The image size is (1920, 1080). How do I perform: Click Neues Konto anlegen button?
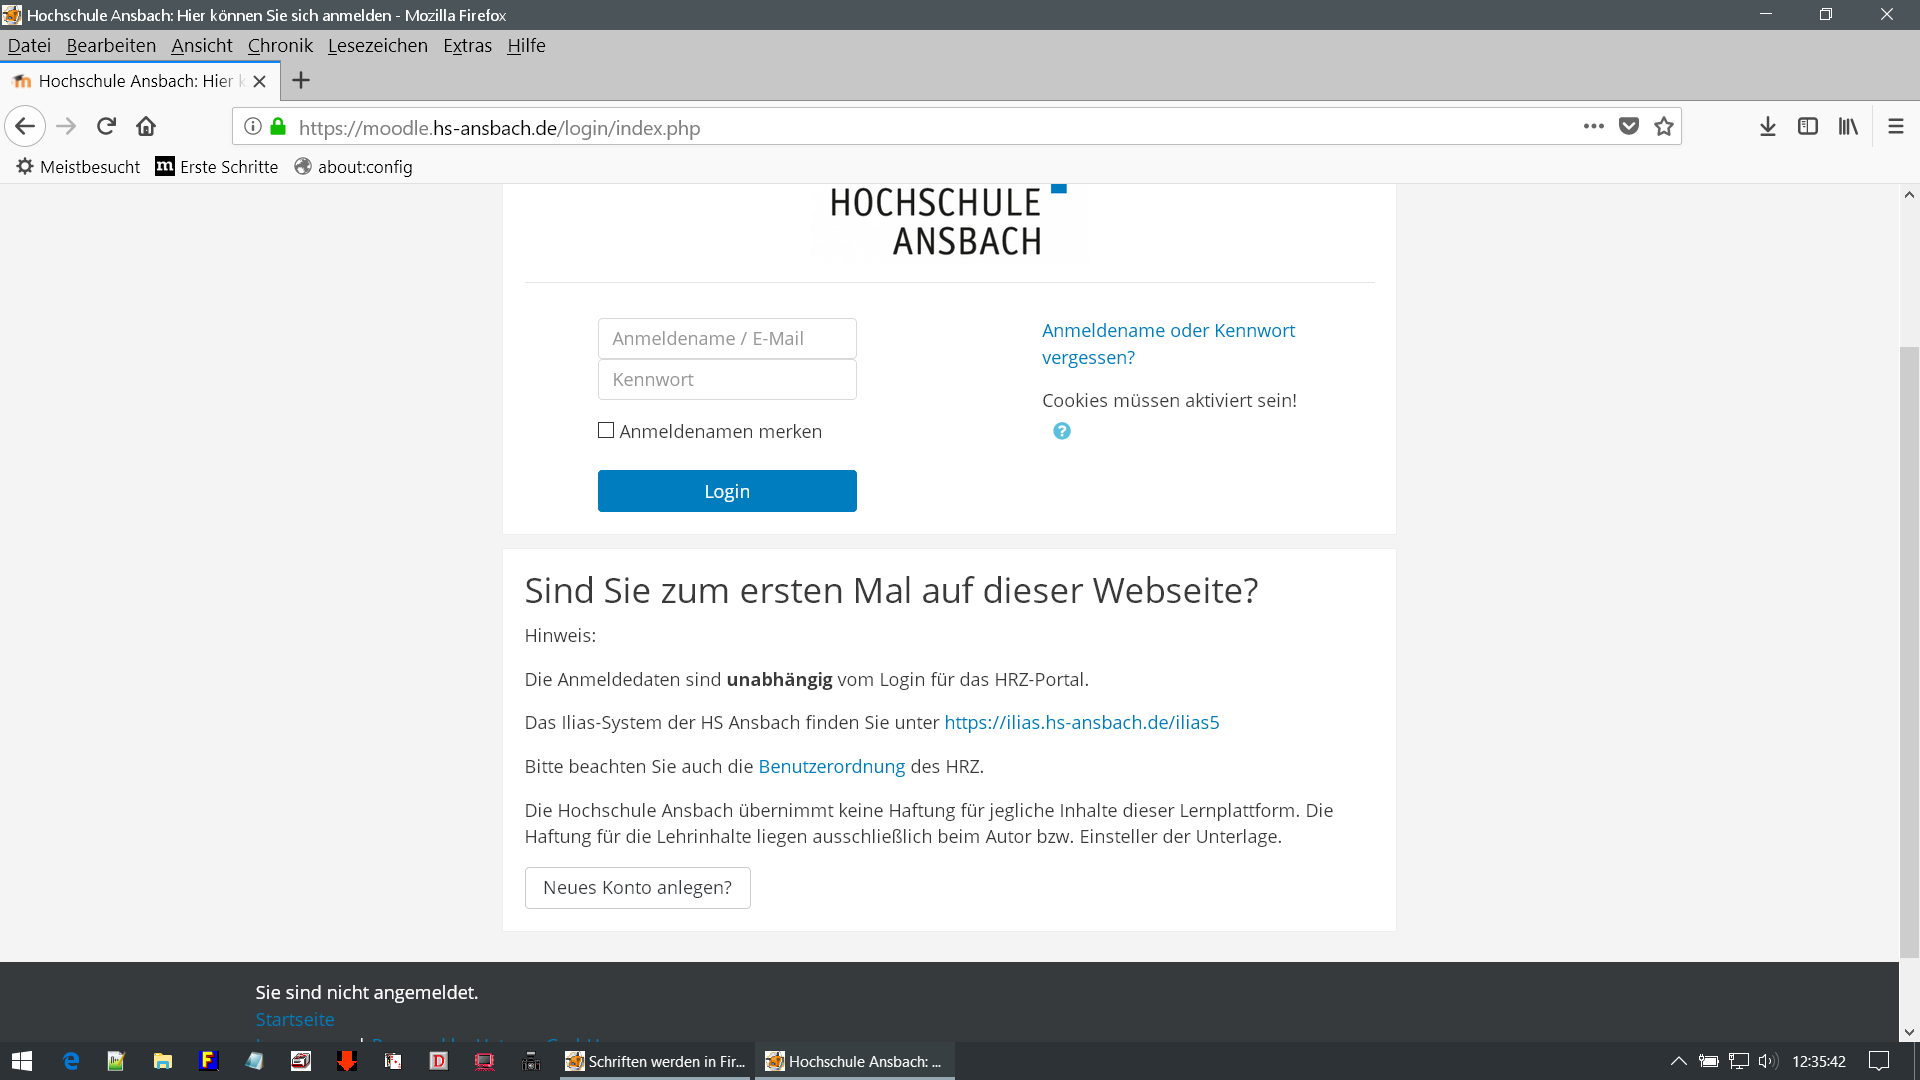tap(637, 888)
